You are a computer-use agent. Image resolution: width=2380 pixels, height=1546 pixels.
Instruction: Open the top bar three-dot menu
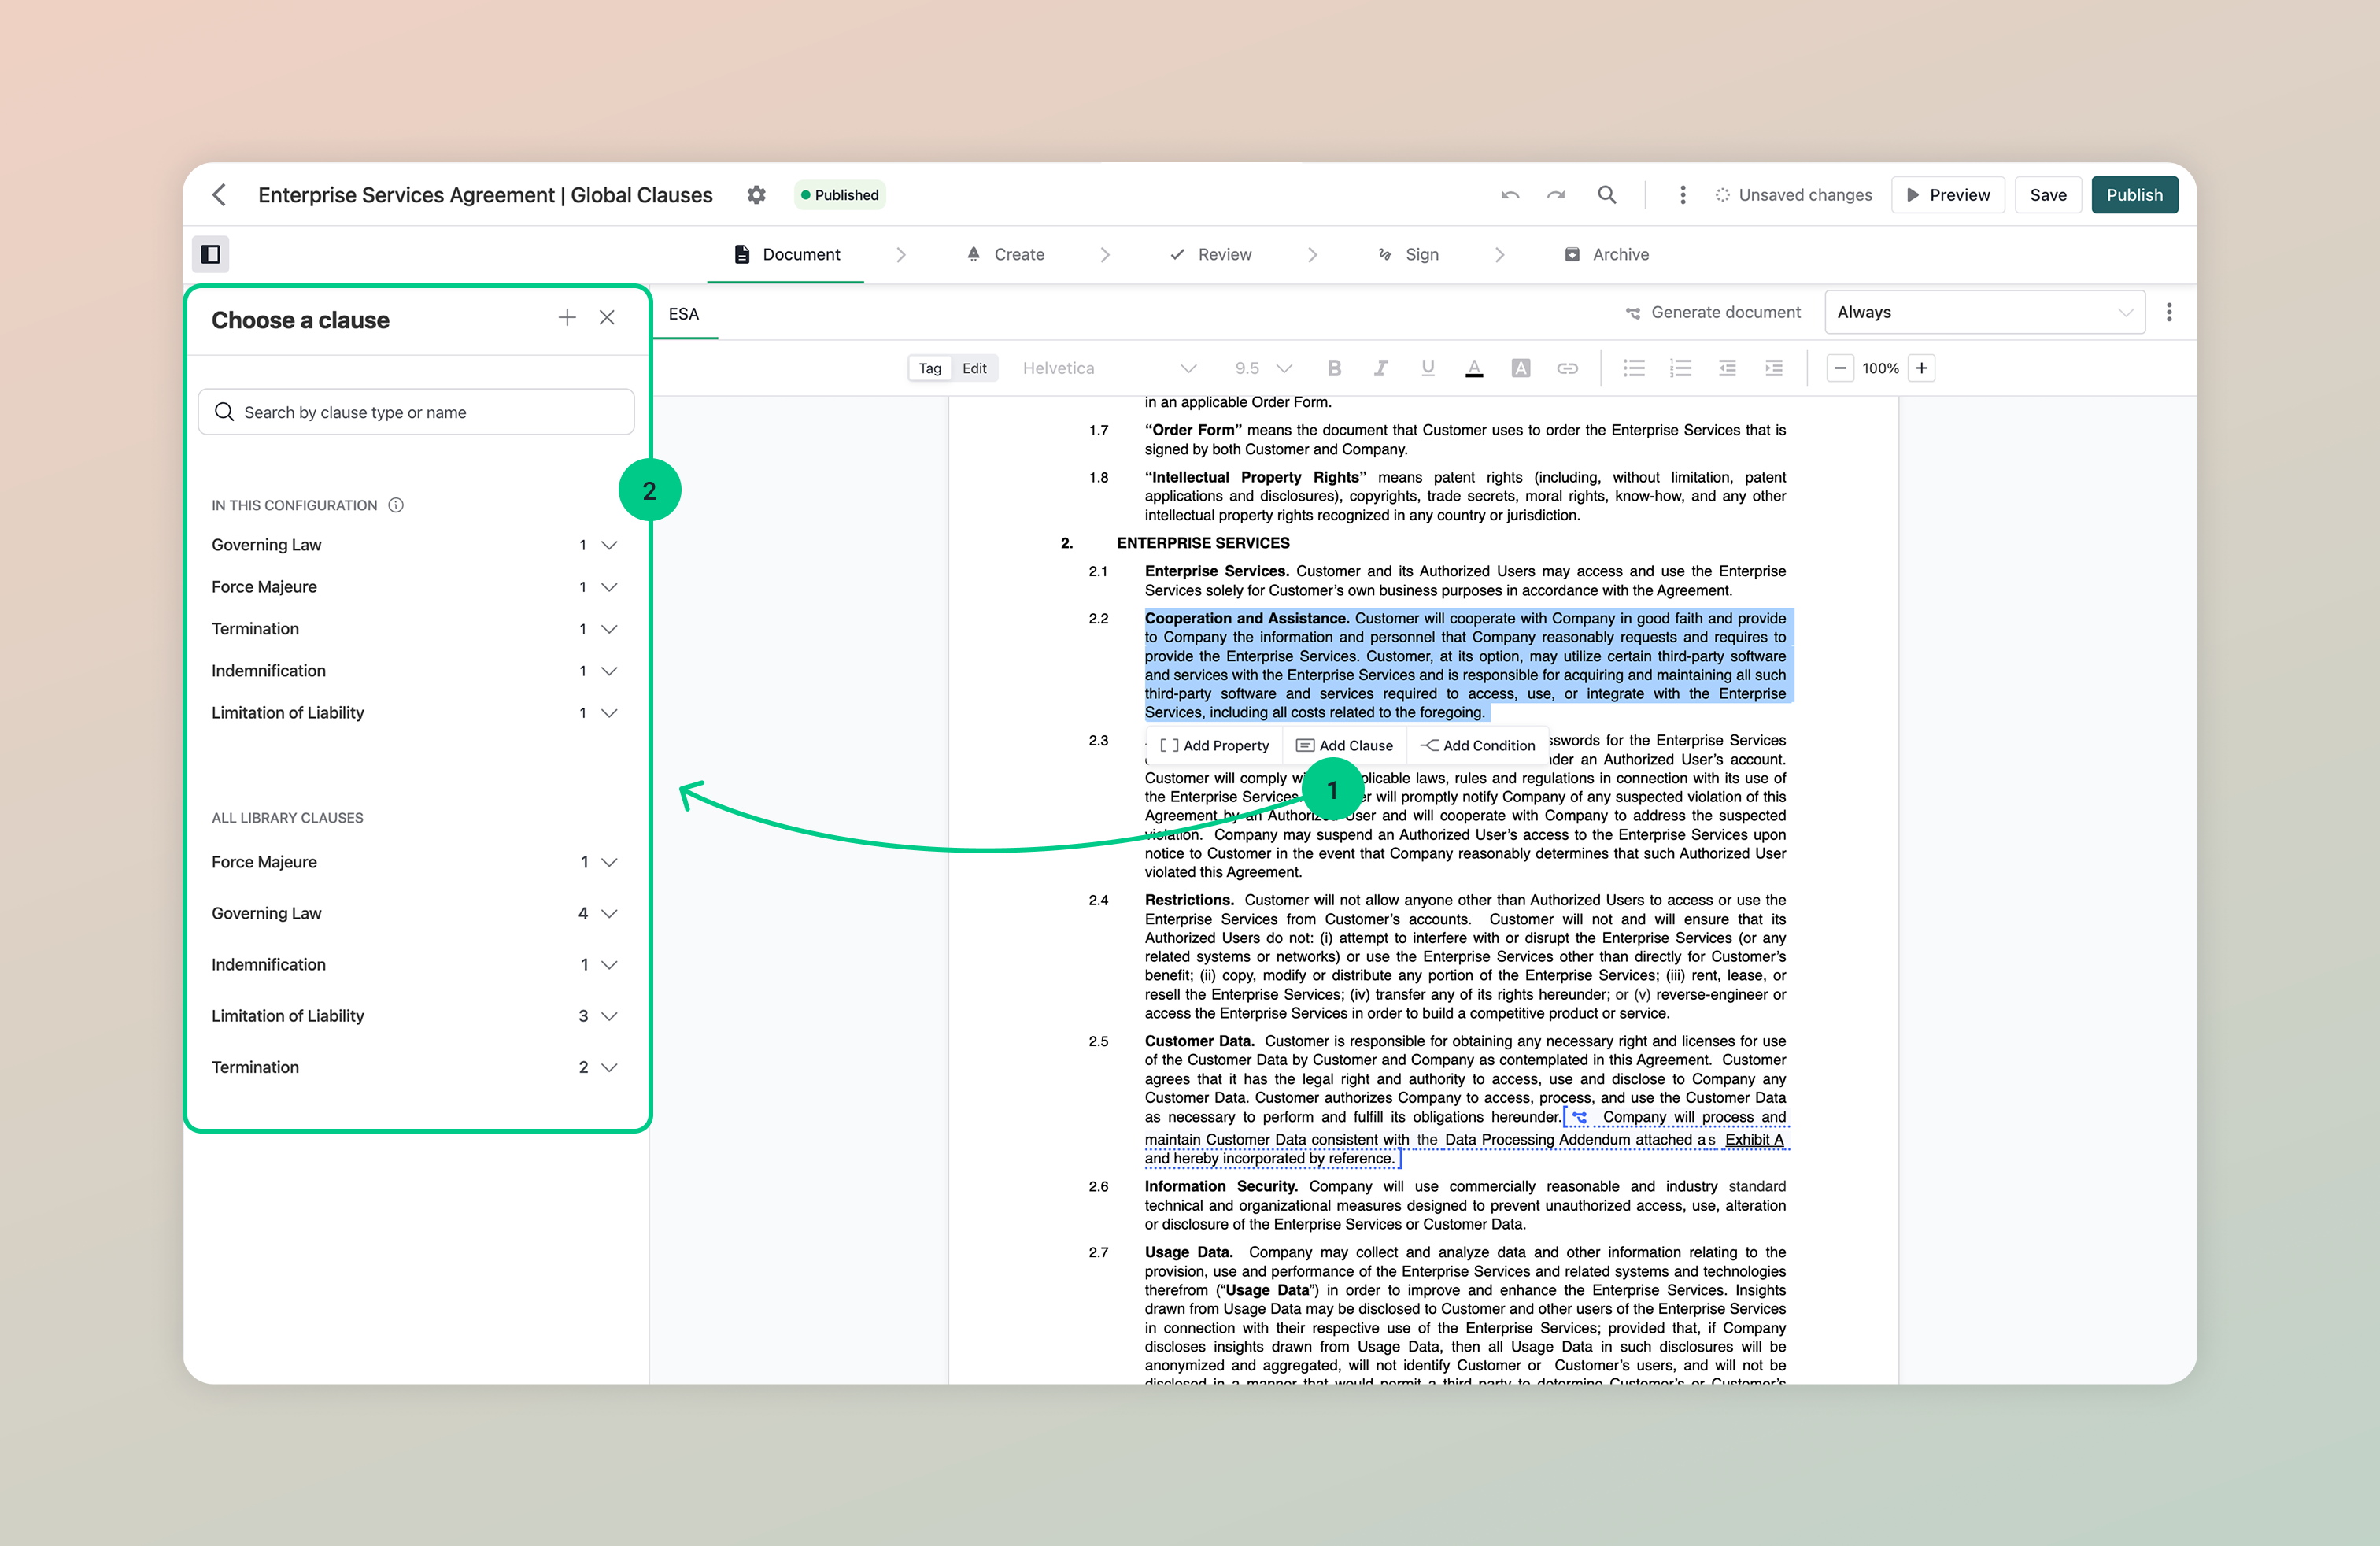tap(1683, 195)
